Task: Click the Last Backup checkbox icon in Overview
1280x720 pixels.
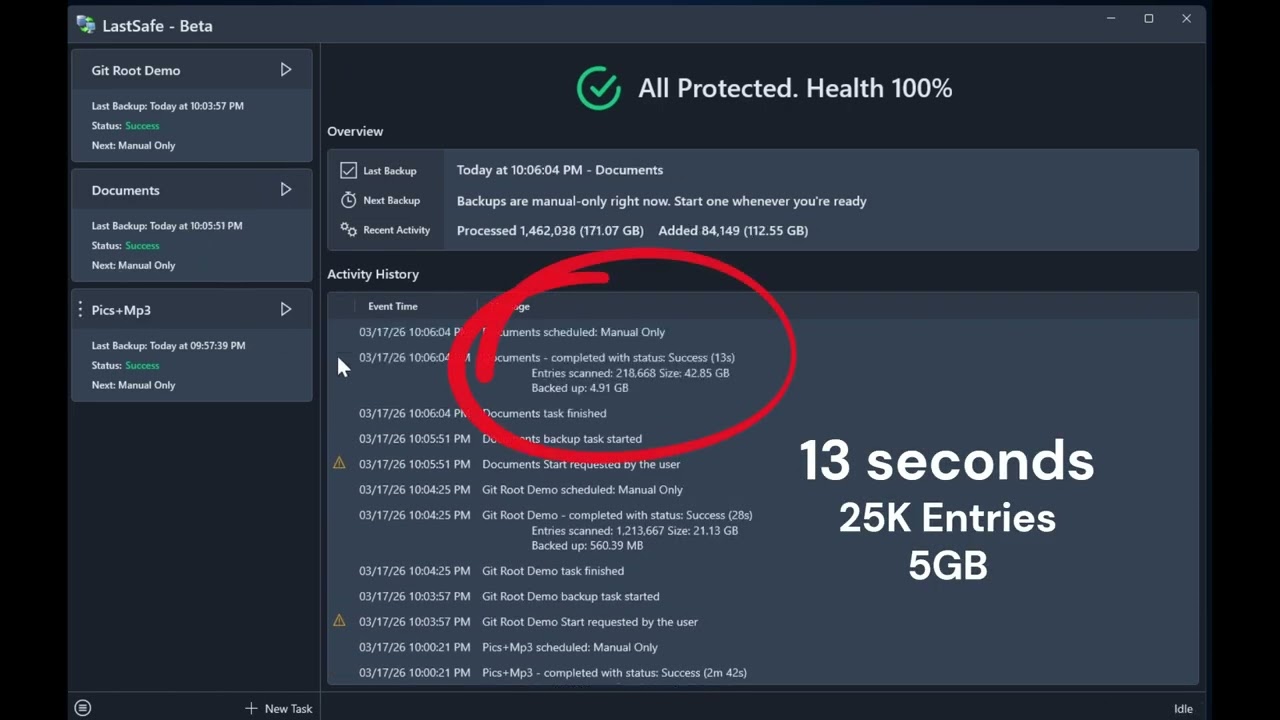Action: tap(348, 170)
